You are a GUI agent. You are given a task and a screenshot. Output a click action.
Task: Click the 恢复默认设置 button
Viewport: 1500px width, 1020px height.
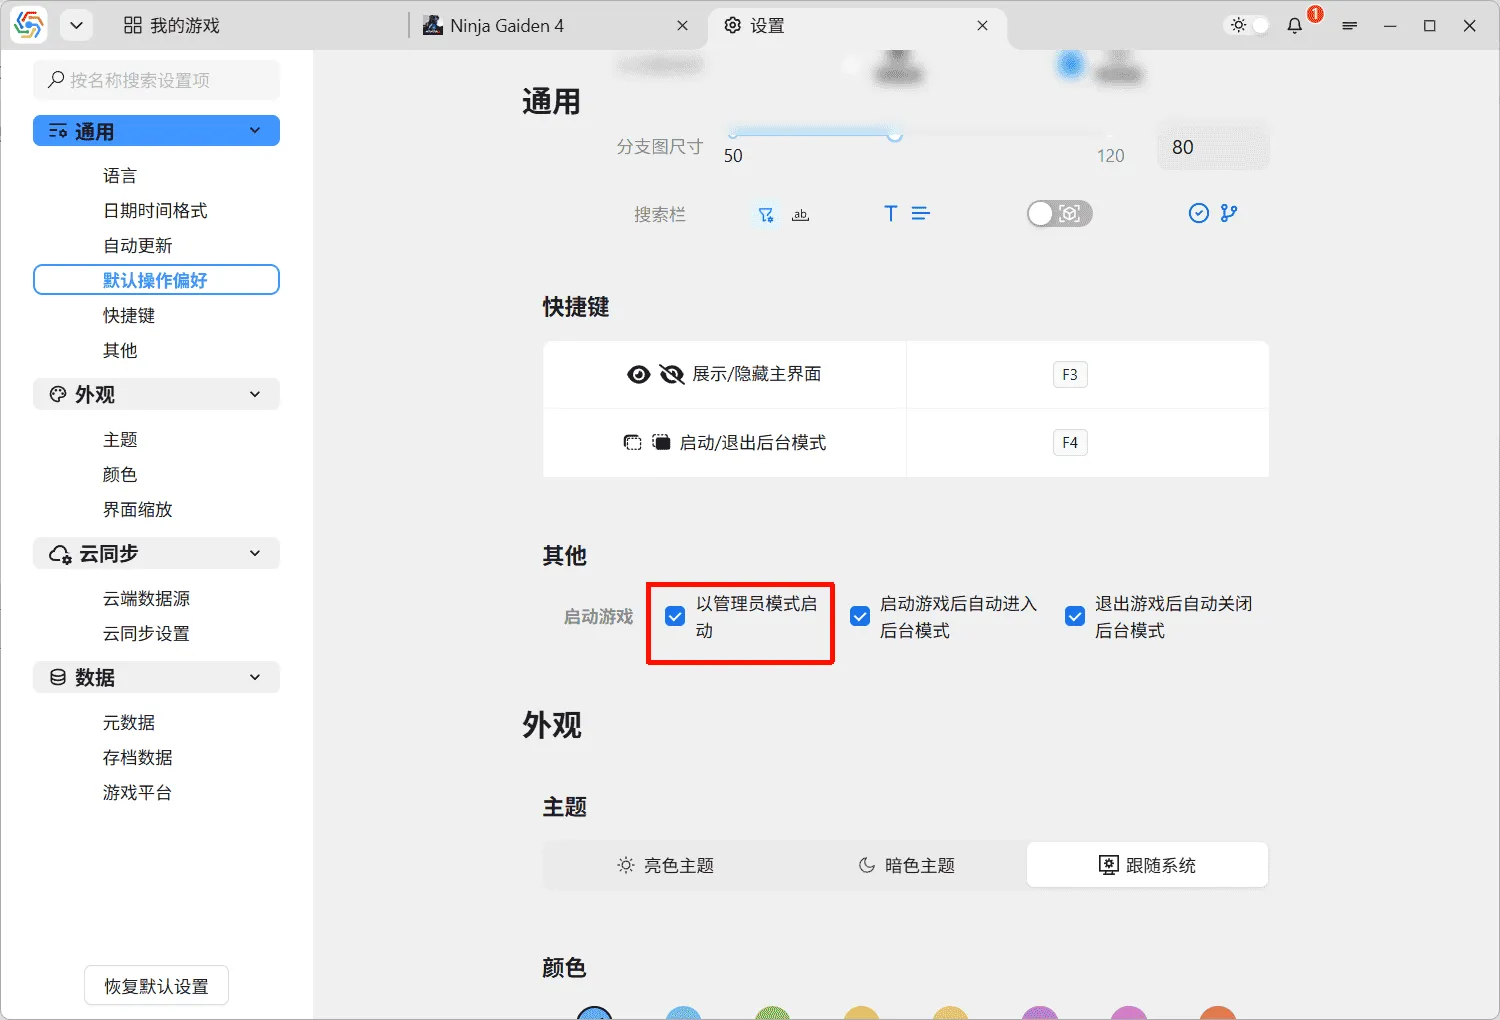pos(155,985)
